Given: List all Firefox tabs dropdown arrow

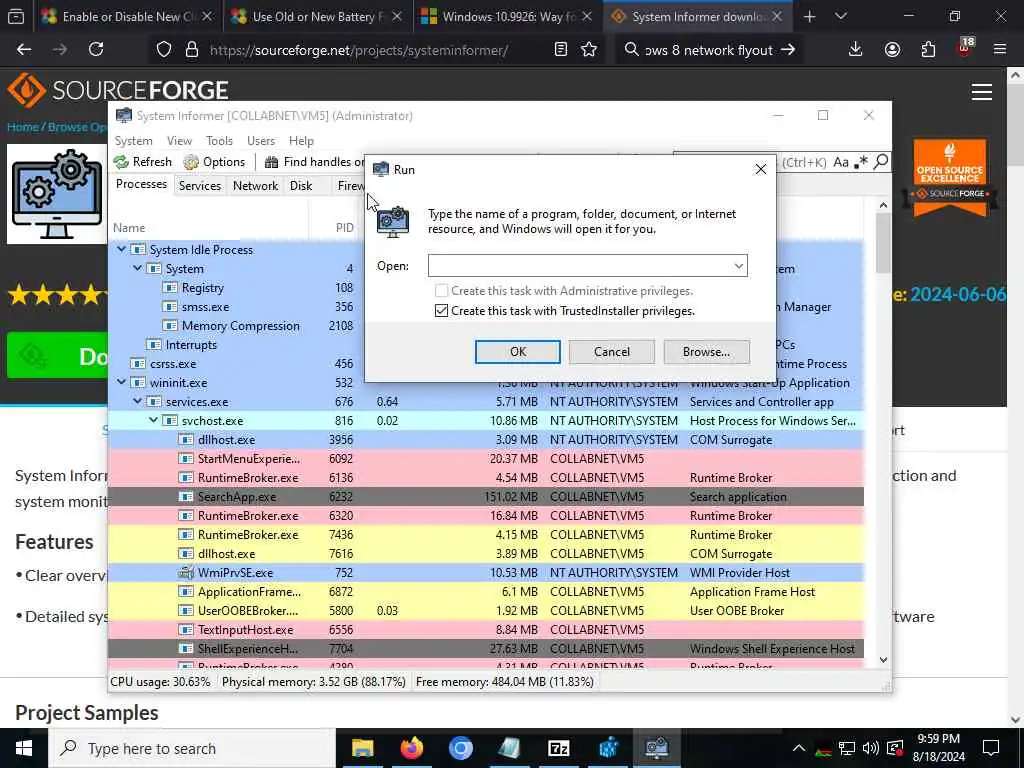Looking at the screenshot, I should (x=841, y=16).
